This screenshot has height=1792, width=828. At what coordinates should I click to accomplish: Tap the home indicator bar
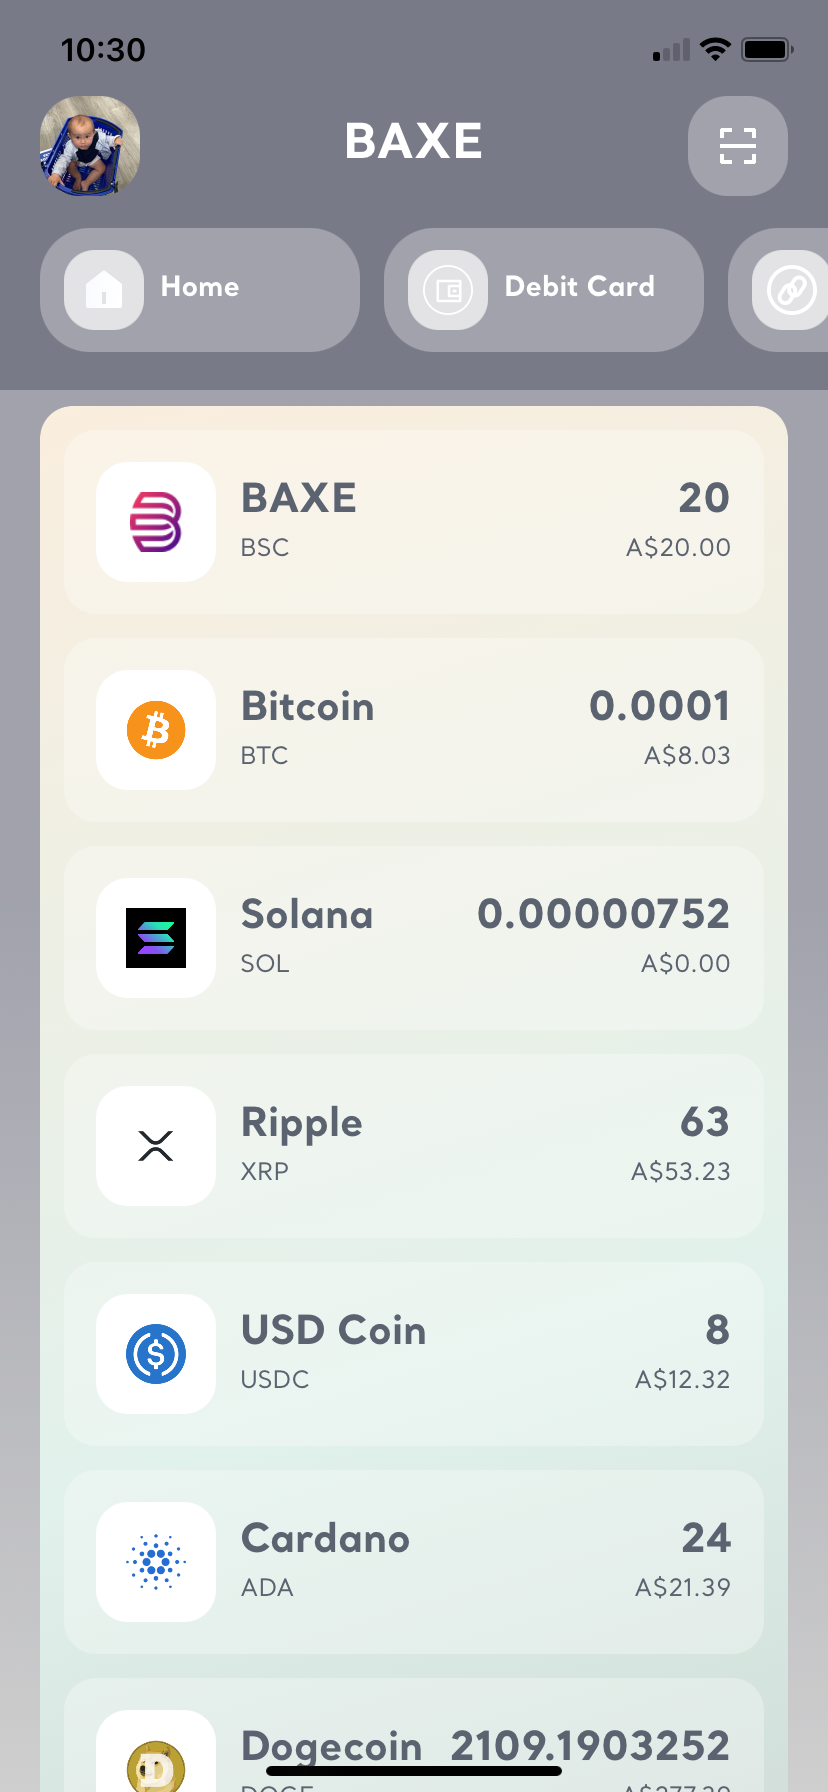tap(414, 1771)
